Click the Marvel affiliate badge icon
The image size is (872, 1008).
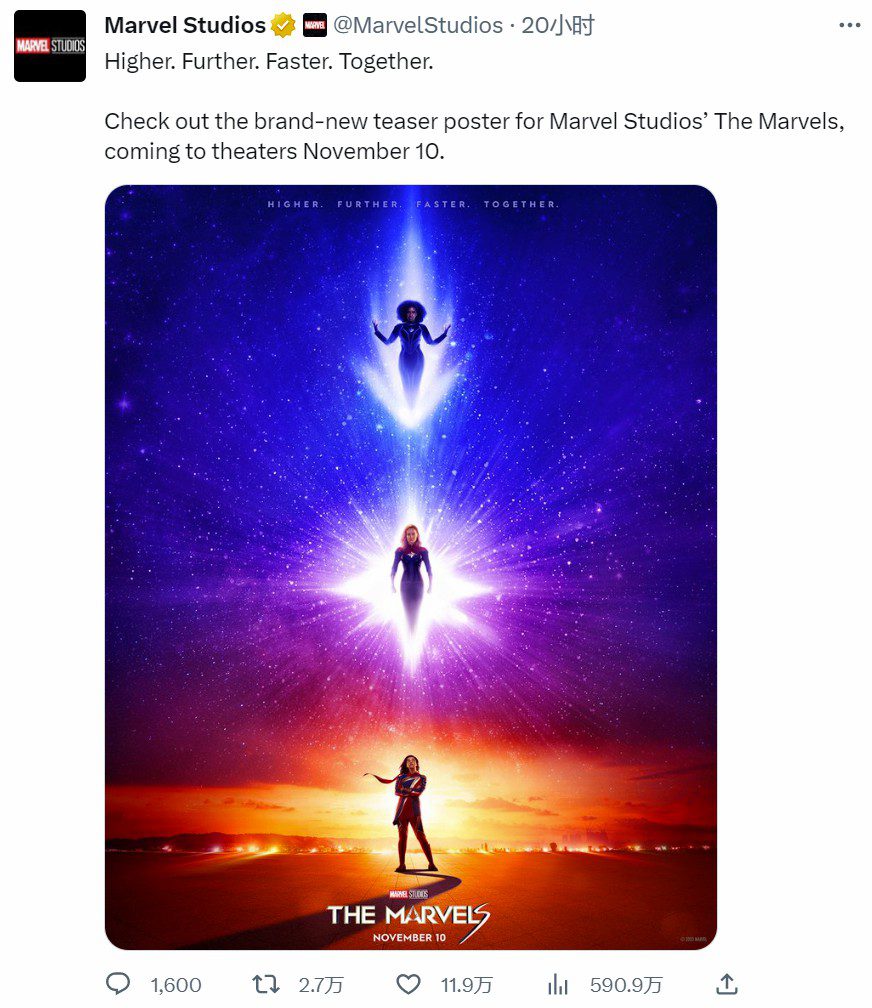coord(315,26)
